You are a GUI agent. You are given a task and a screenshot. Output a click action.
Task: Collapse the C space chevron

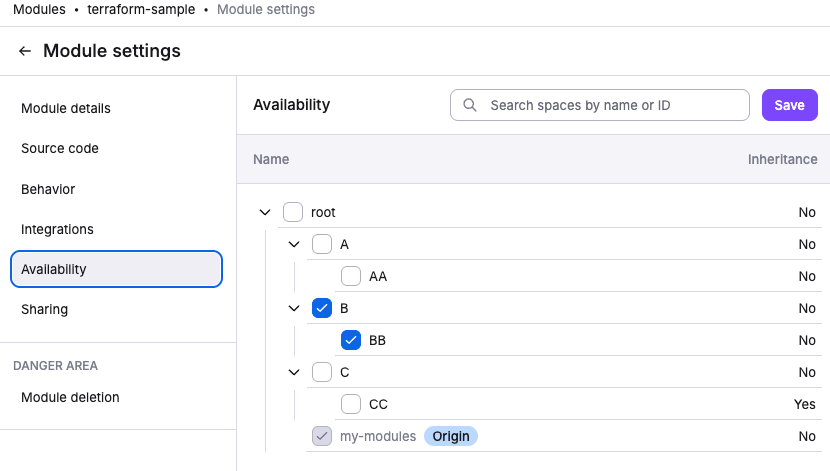[x=294, y=372]
